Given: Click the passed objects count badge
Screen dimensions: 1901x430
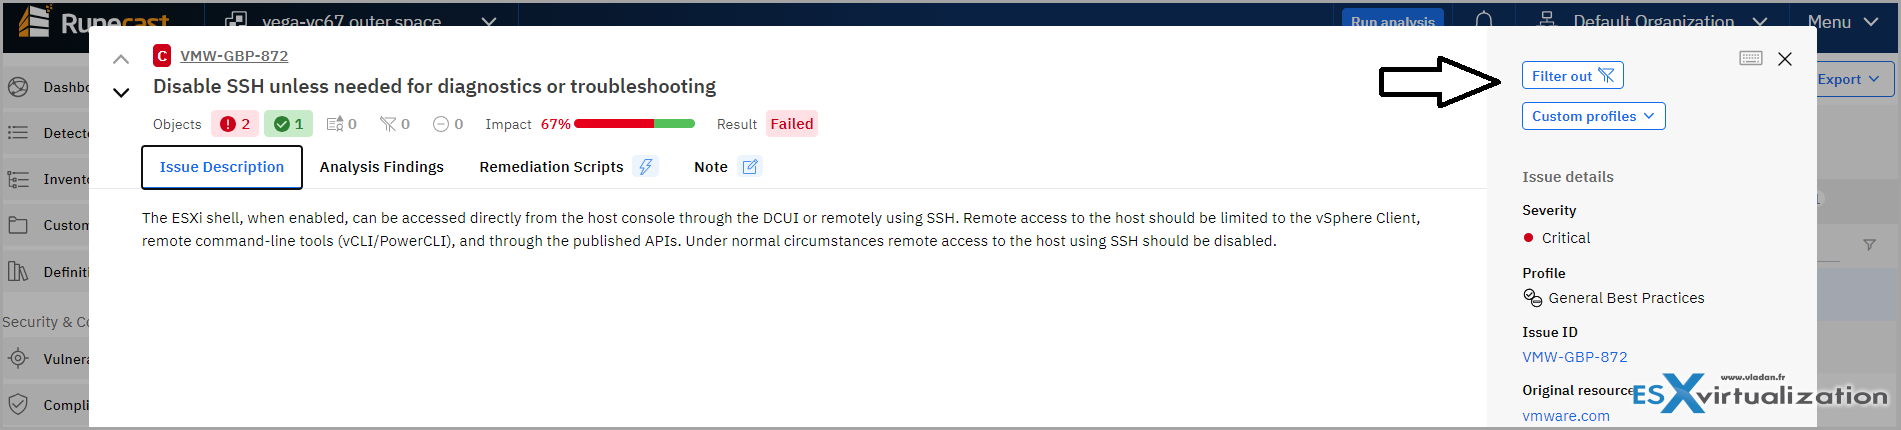Looking at the screenshot, I should tap(289, 124).
